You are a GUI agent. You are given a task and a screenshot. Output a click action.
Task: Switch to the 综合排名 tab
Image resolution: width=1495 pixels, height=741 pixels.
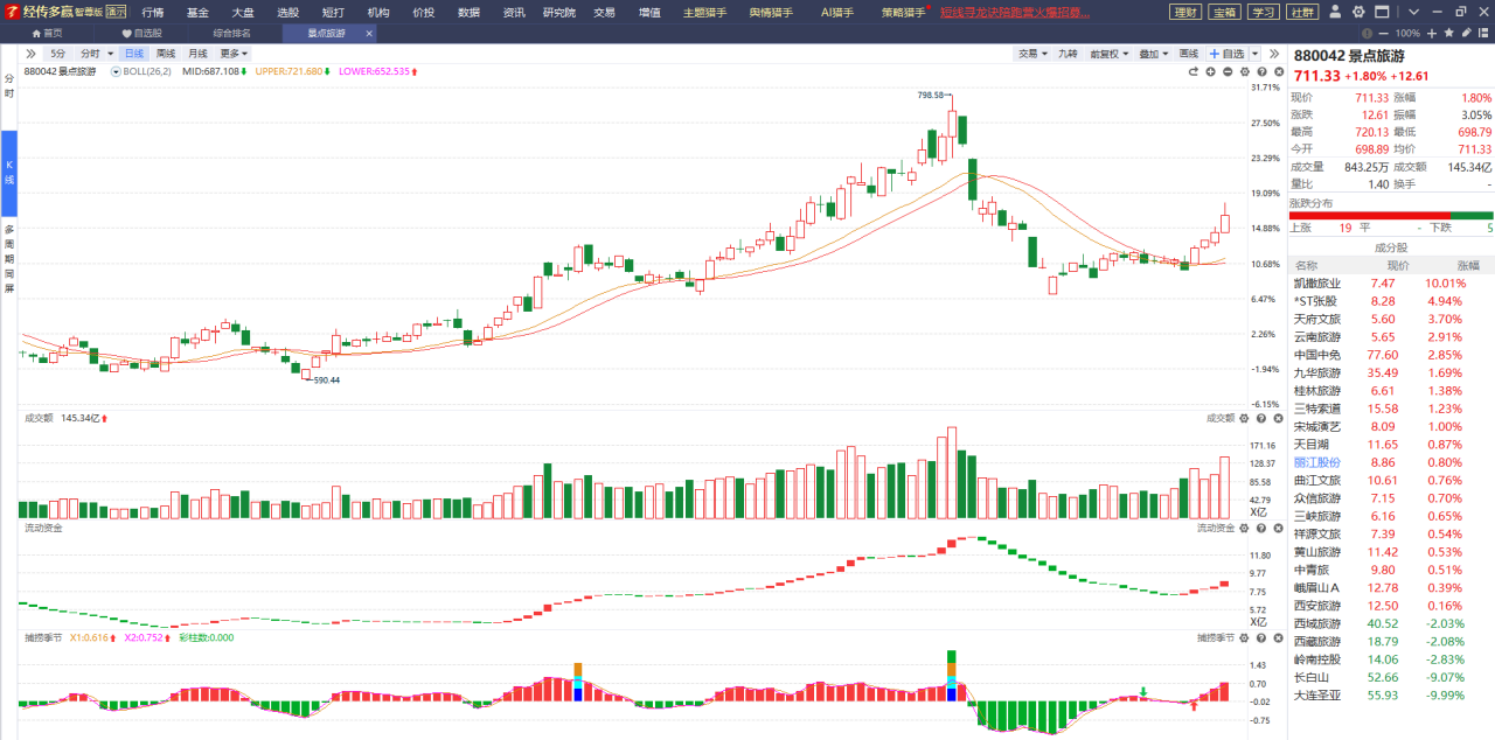231,33
